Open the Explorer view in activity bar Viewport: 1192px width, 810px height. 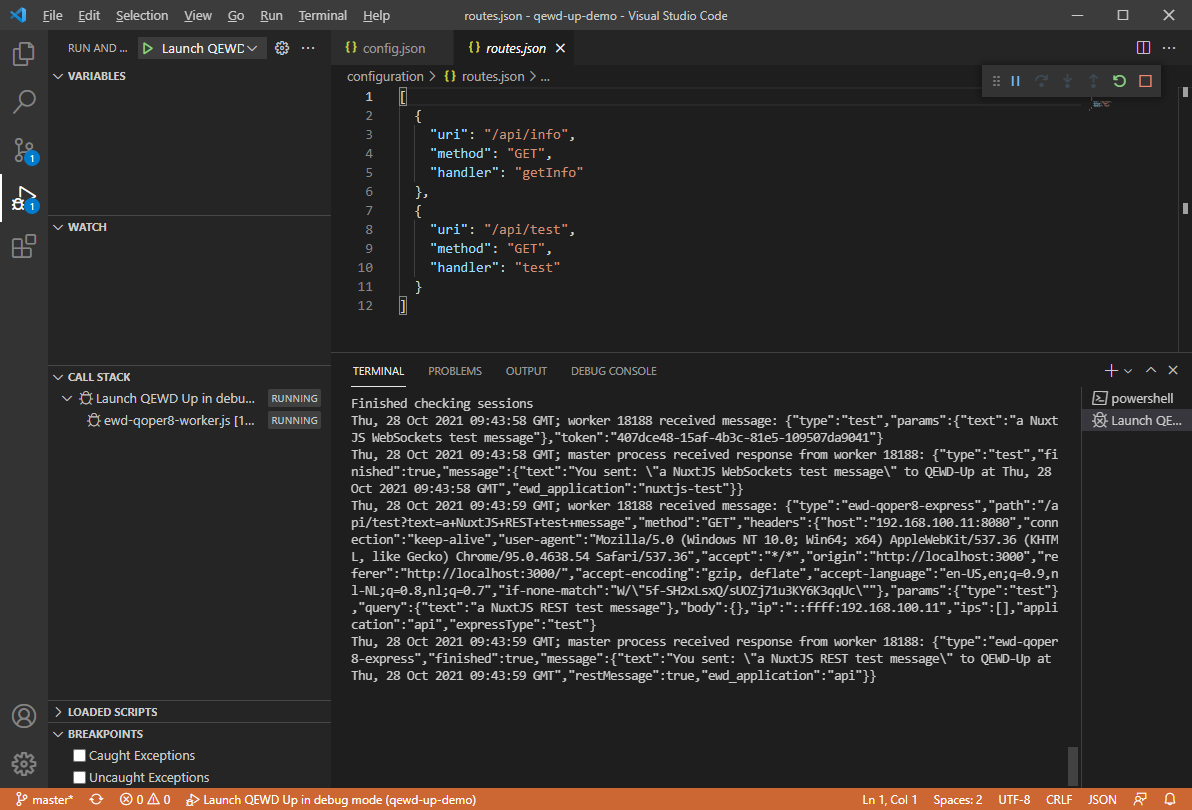[24, 54]
